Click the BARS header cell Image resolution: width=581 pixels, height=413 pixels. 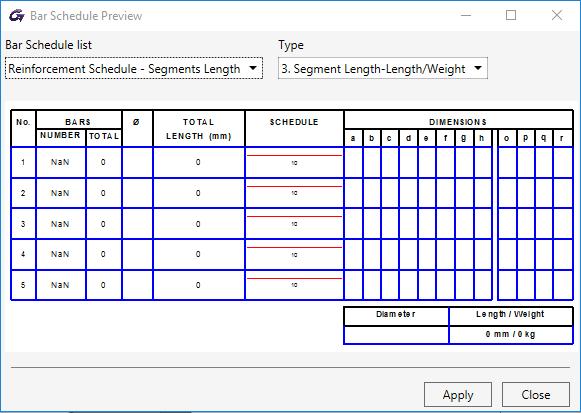coord(79,120)
